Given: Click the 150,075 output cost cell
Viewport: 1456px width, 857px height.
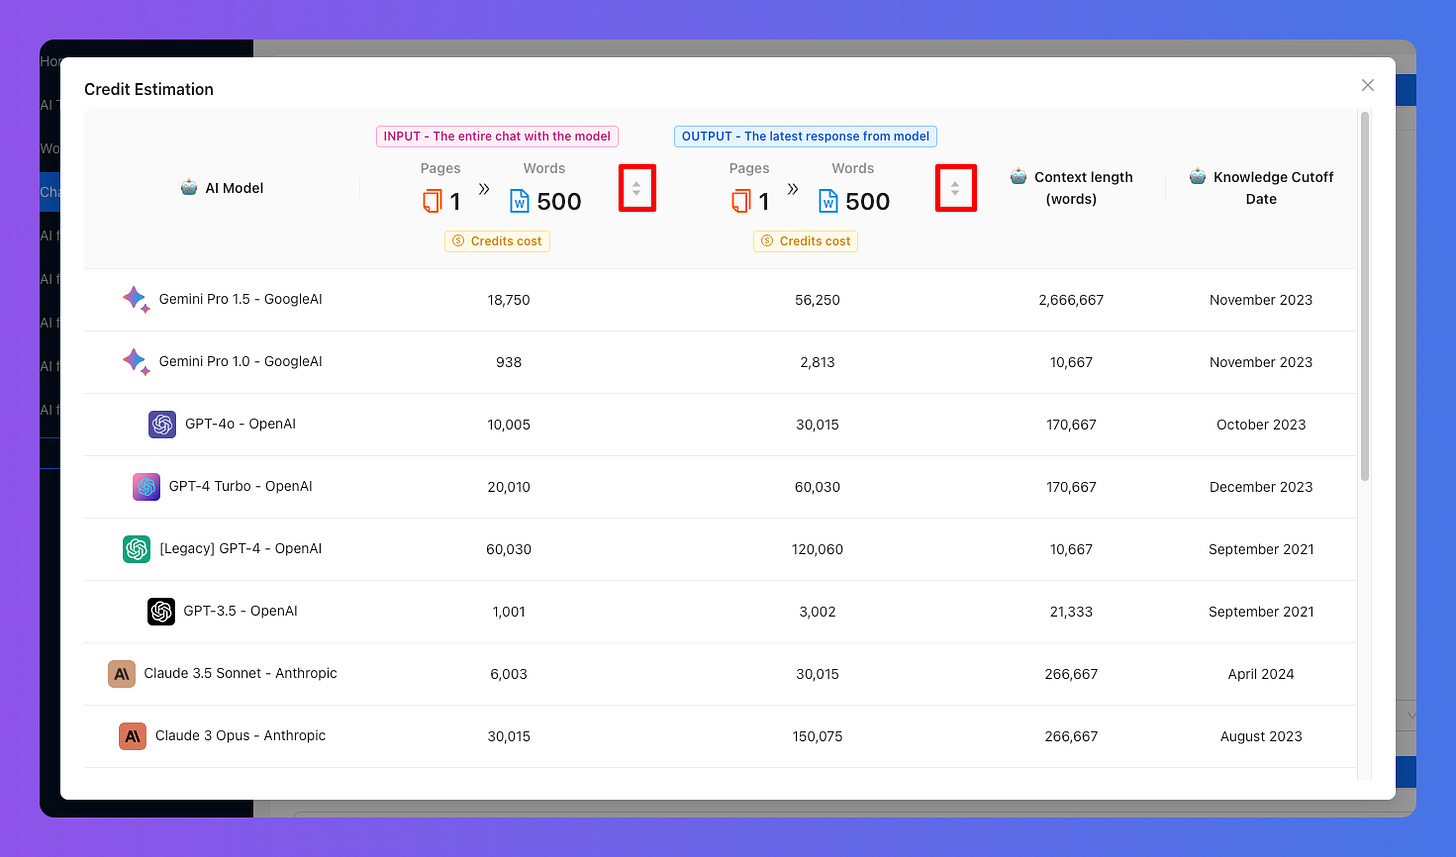Looking at the screenshot, I should point(819,737).
